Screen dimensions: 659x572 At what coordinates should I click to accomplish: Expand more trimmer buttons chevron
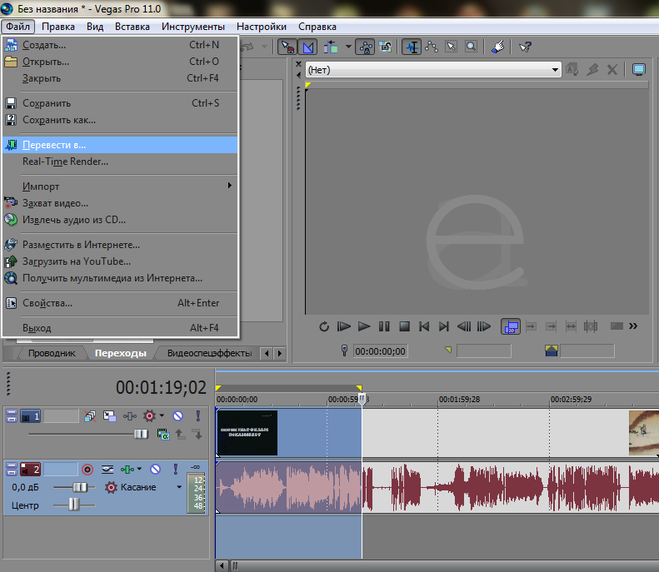pyautogui.click(x=633, y=326)
